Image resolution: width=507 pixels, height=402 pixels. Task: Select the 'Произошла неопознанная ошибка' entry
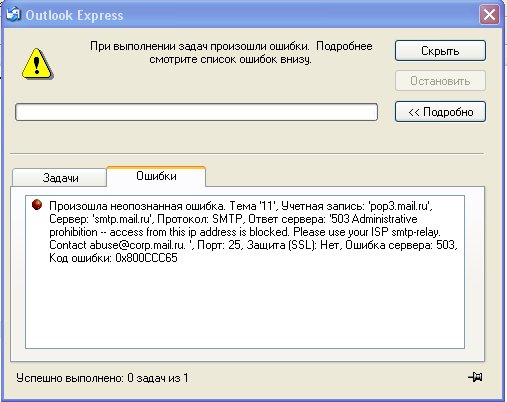tap(253, 232)
